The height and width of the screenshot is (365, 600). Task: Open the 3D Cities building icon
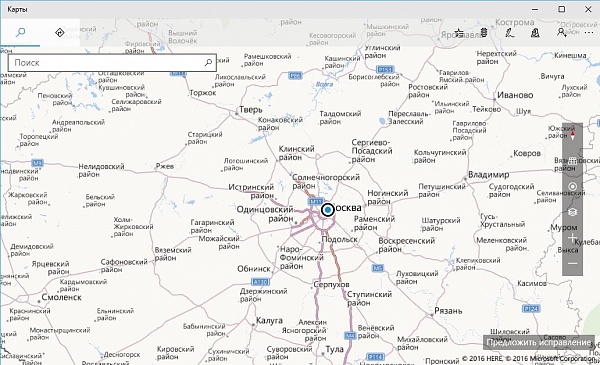[x=484, y=33]
